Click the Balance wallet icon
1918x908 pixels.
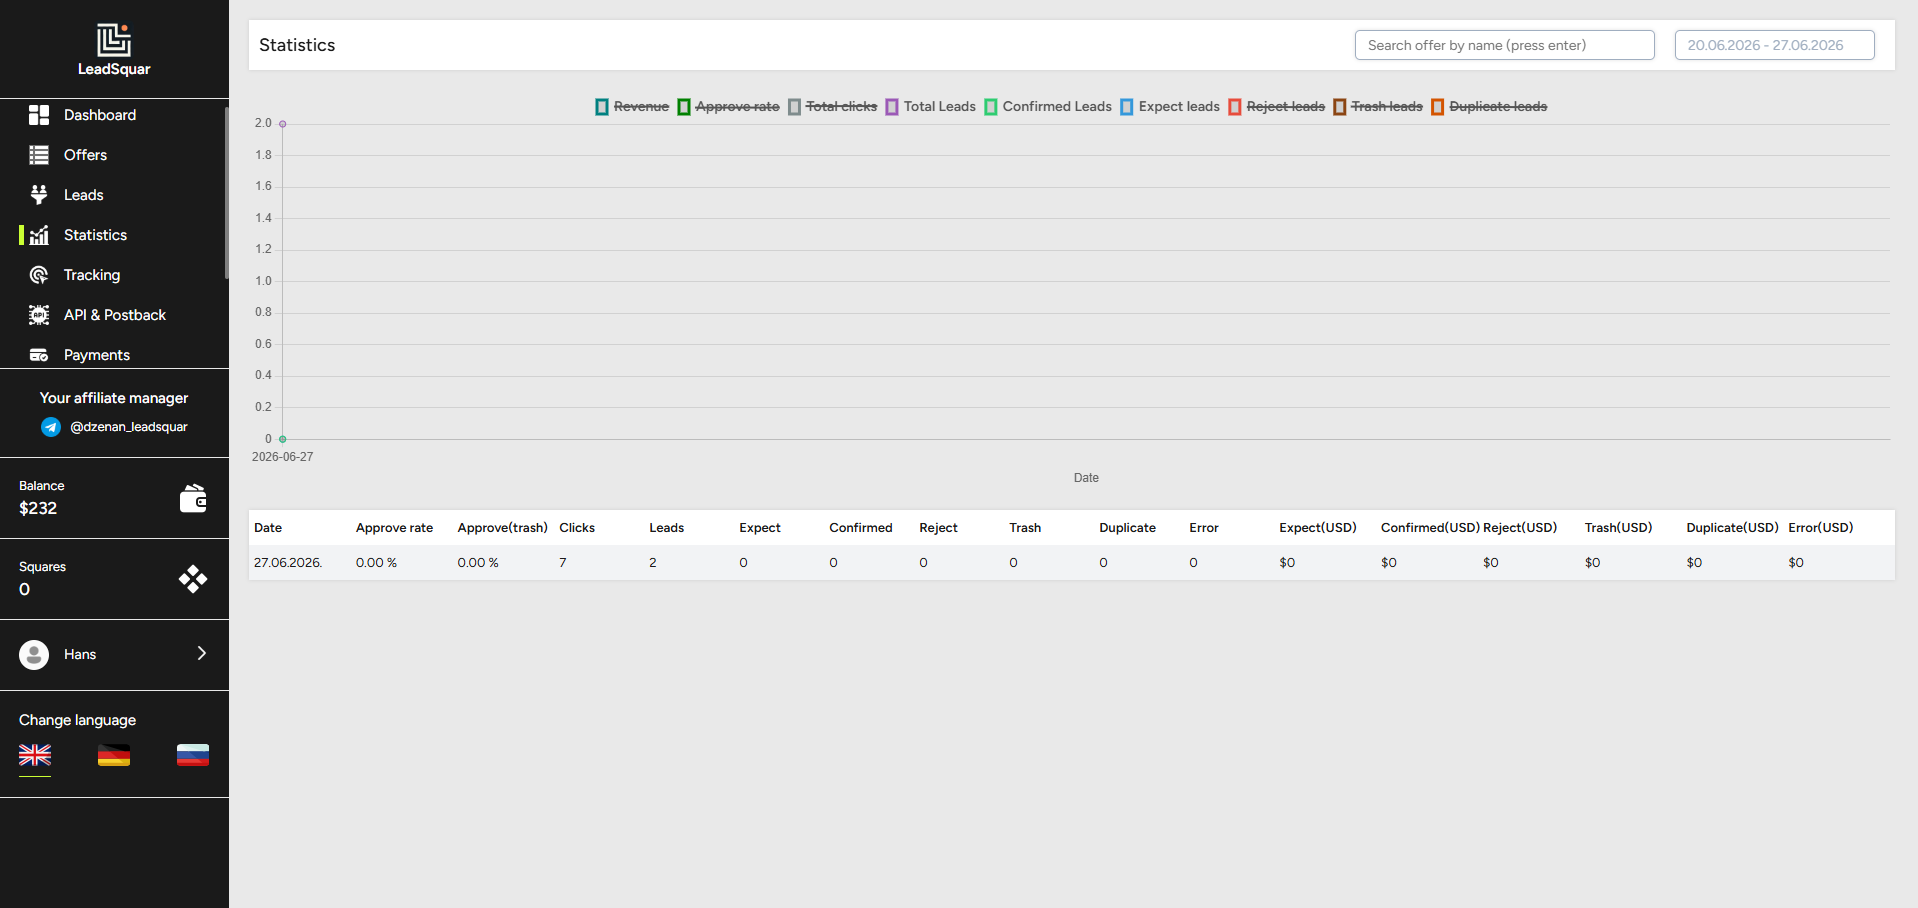pos(193,498)
